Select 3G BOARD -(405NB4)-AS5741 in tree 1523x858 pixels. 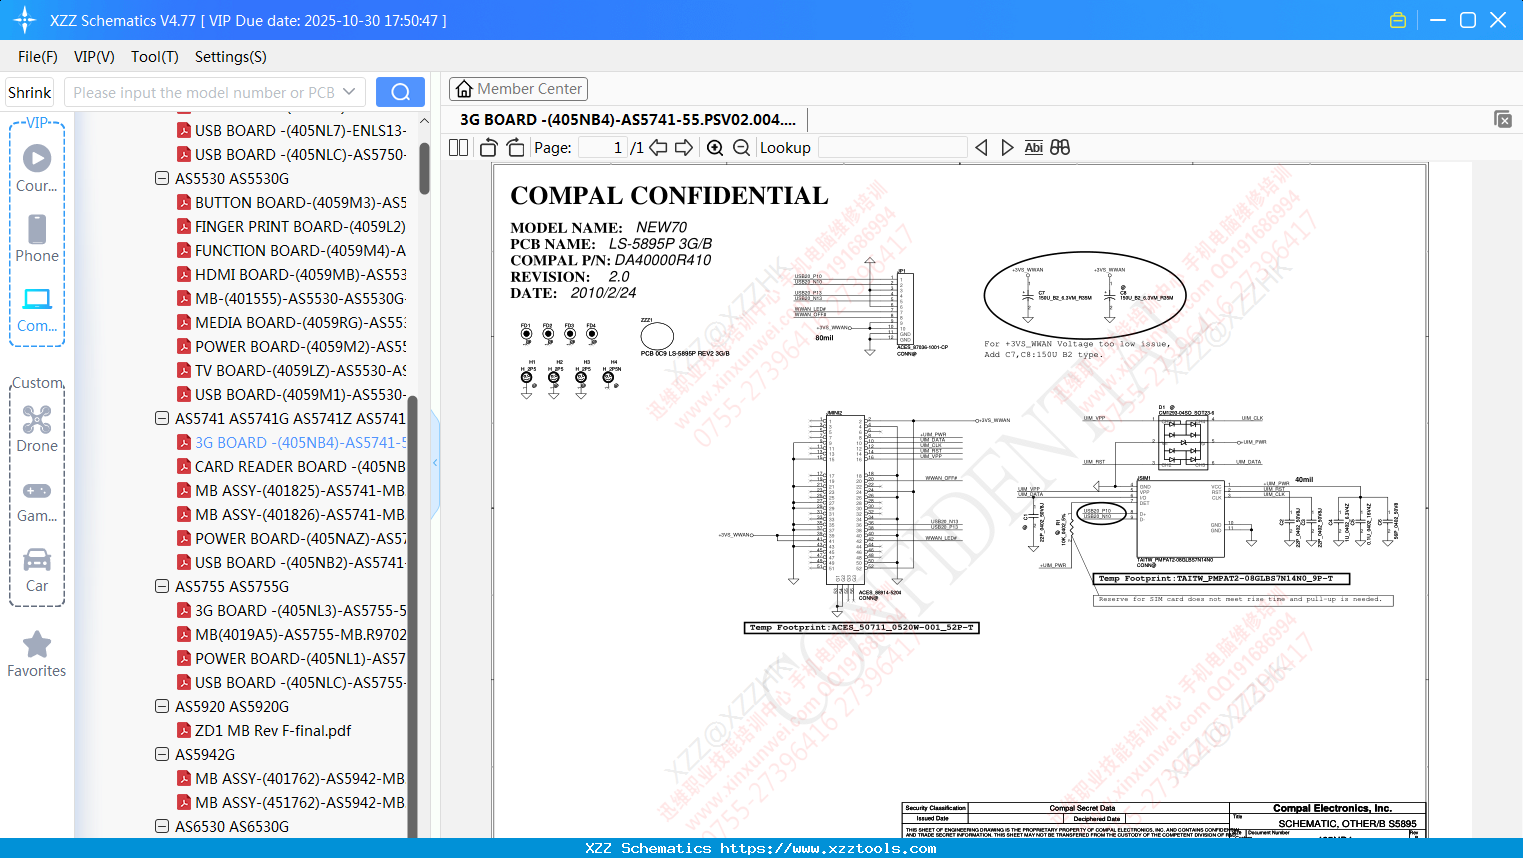[292, 442]
